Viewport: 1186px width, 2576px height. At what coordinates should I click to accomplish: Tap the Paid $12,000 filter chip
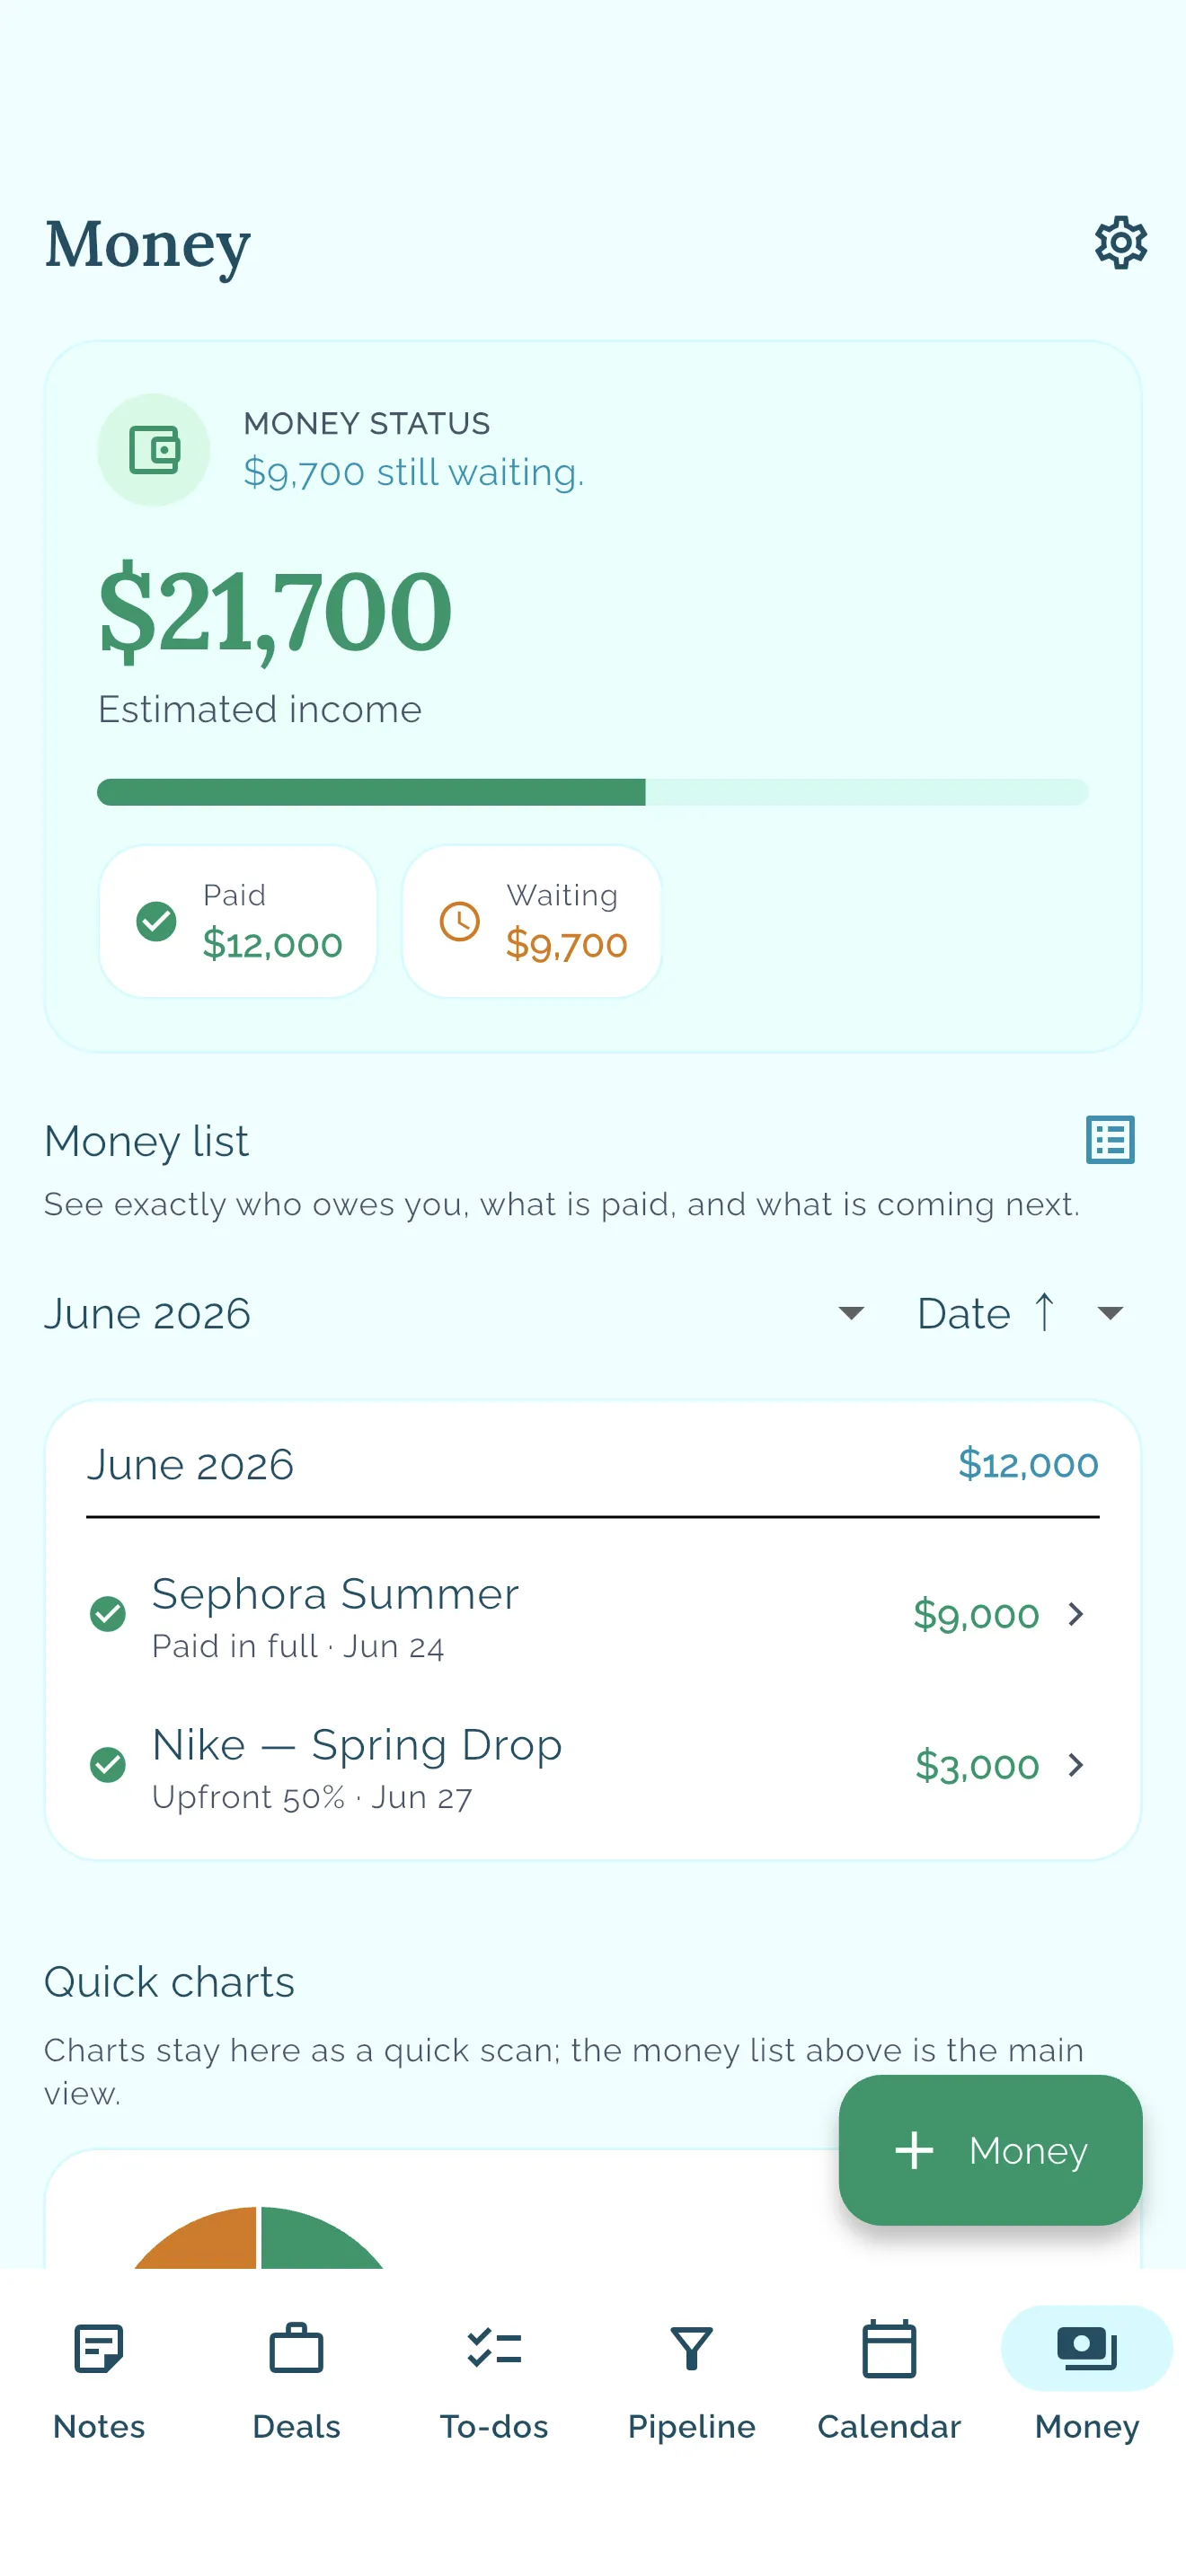tap(238, 921)
